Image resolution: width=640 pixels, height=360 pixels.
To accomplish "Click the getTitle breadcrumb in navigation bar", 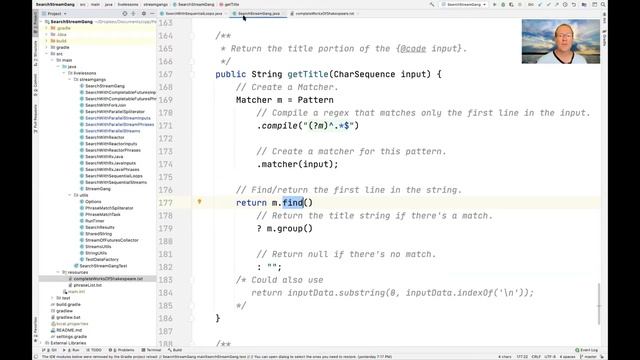I will 229,4.
